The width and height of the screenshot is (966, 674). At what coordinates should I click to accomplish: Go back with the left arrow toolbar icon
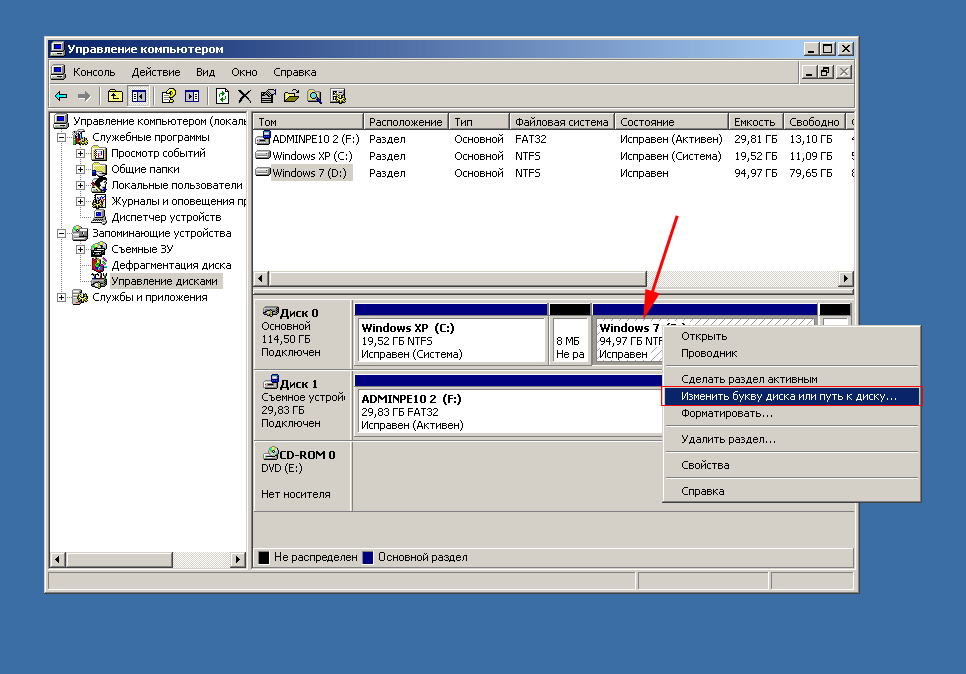click(x=61, y=96)
